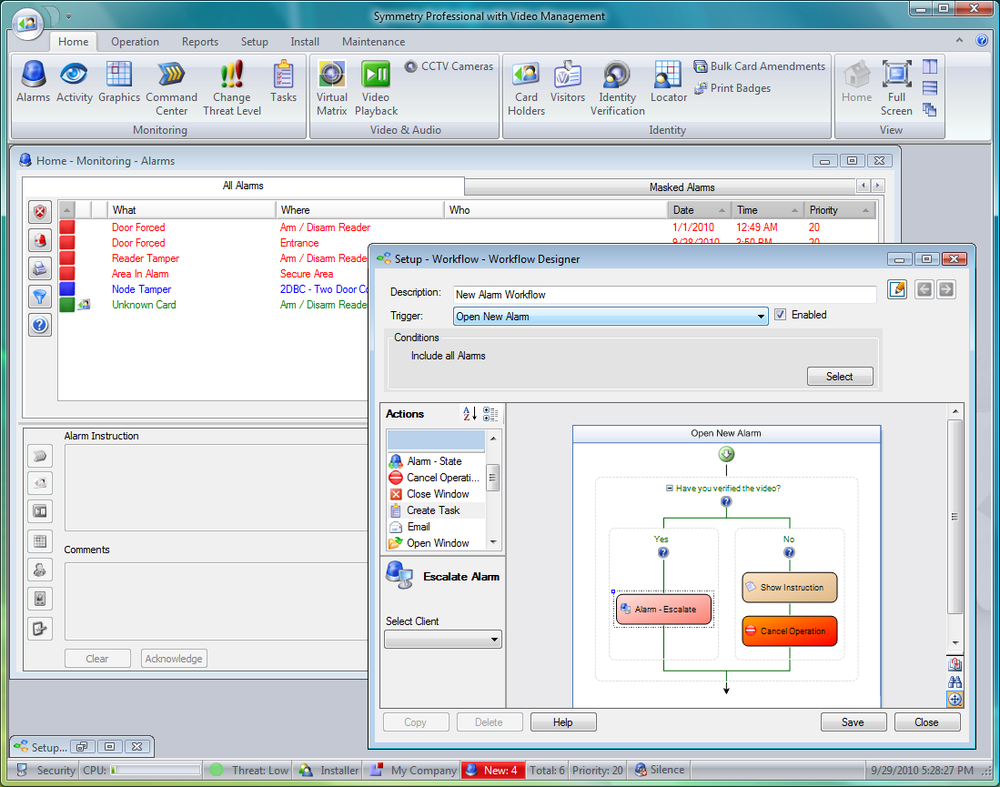Click the Description text field
This screenshot has width=1000, height=787.
(663, 295)
